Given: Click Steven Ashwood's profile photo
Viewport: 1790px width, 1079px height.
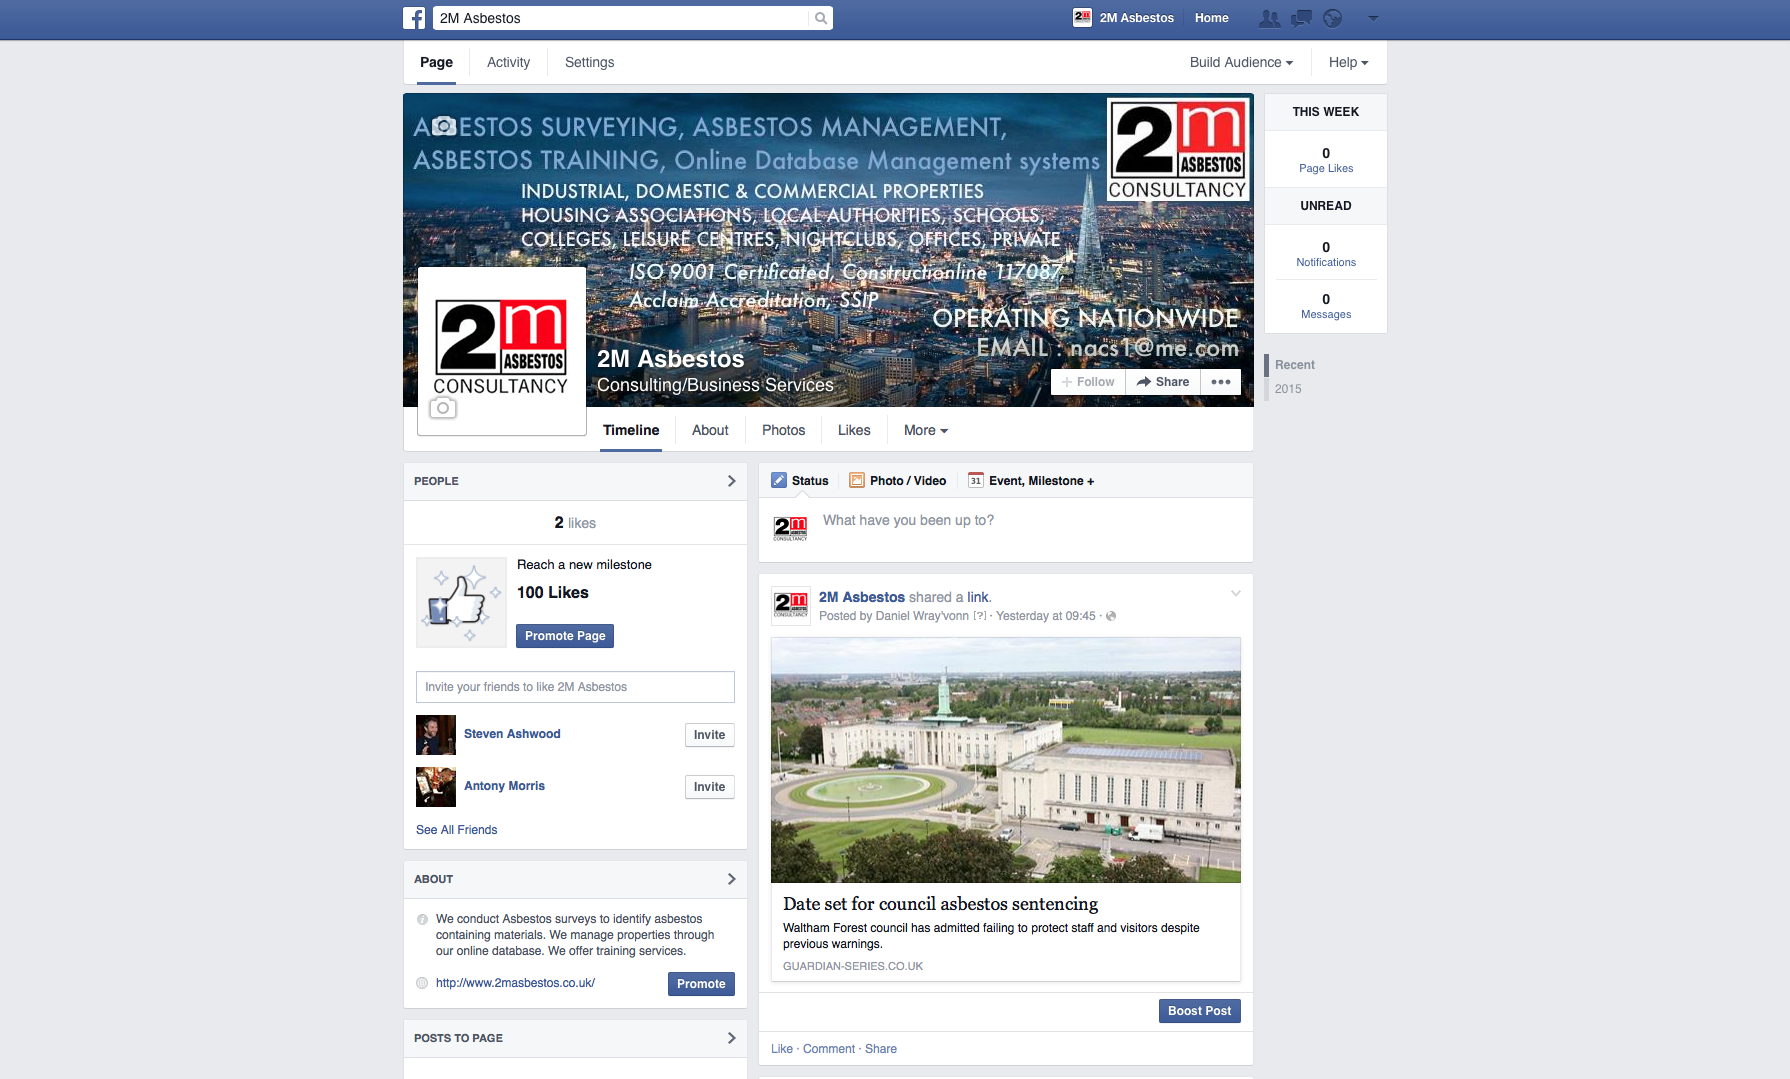Looking at the screenshot, I should point(436,735).
